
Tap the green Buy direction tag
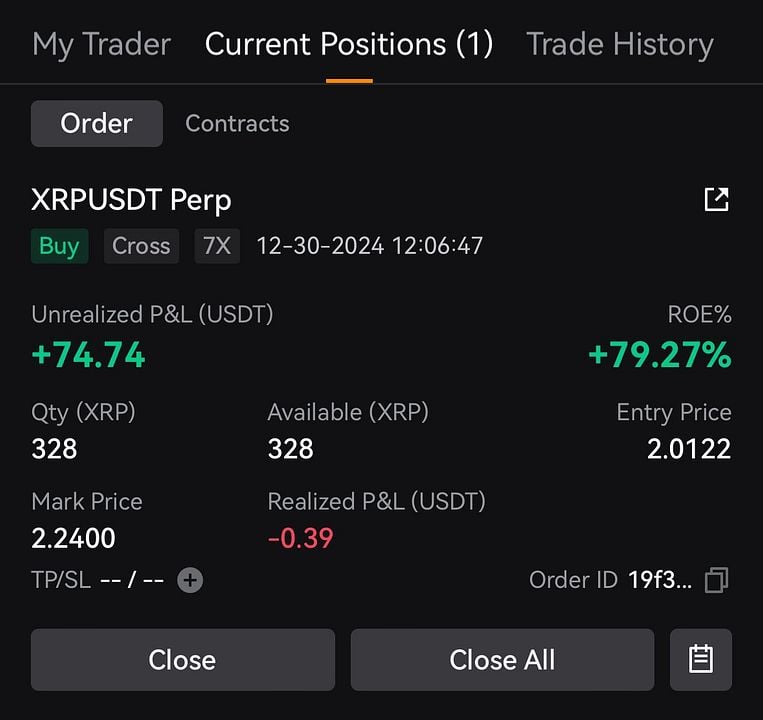pos(59,246)
